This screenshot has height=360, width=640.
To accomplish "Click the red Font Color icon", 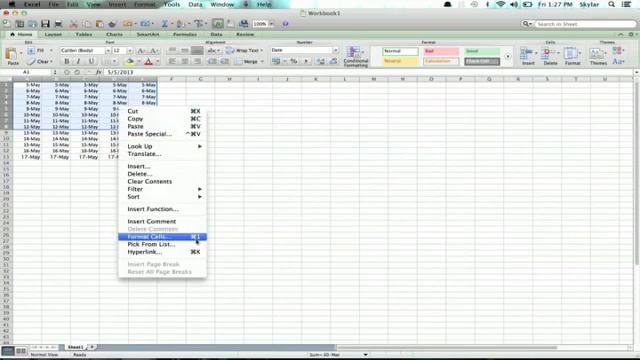I will pos(149,62).
